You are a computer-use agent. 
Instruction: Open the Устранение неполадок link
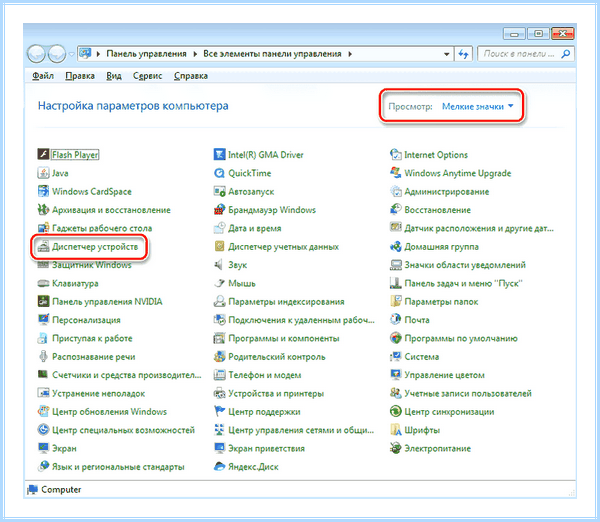point(98,393)
